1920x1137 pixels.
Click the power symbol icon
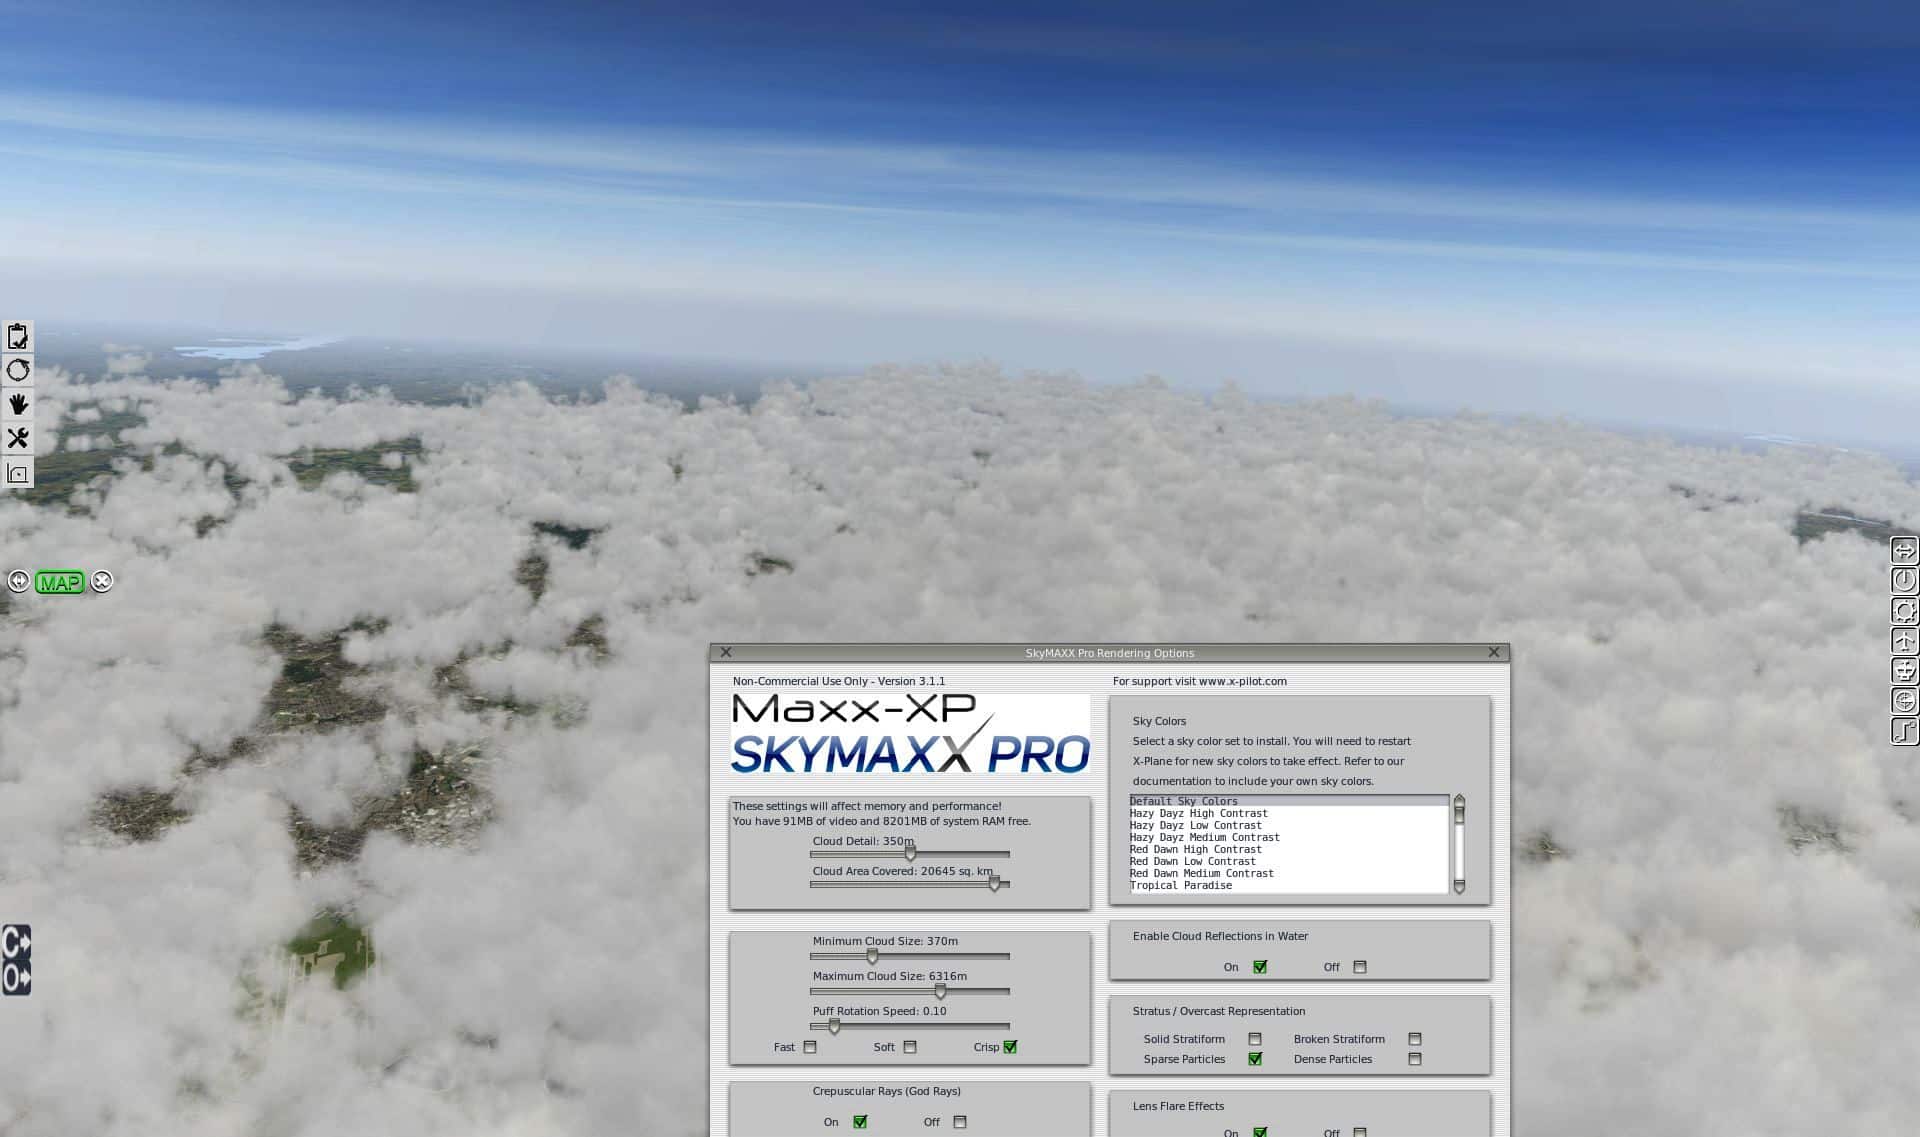tap(1904, 580)
